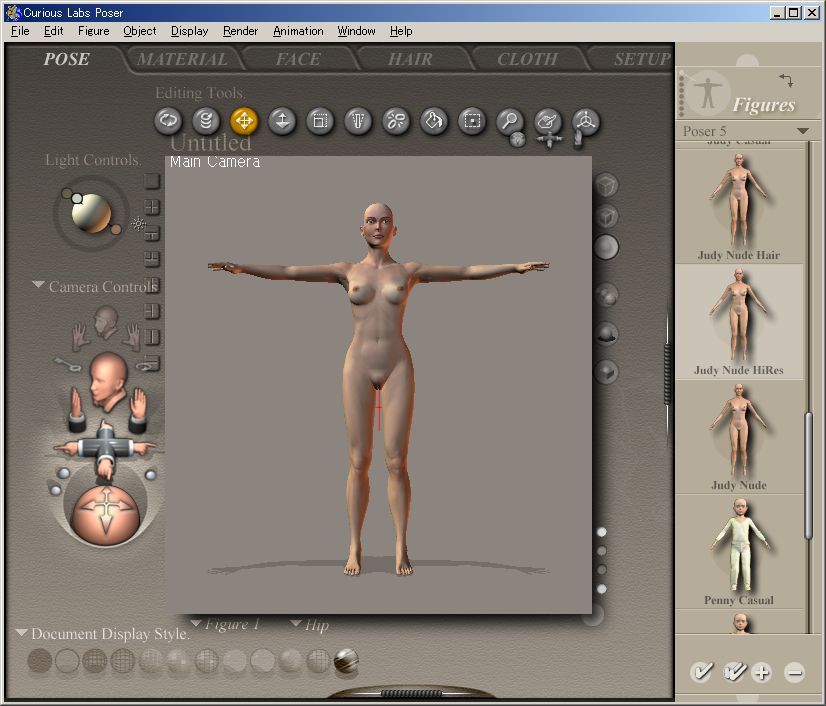Go up one level in library
The image size is (826, 706).
click(785, 80)
